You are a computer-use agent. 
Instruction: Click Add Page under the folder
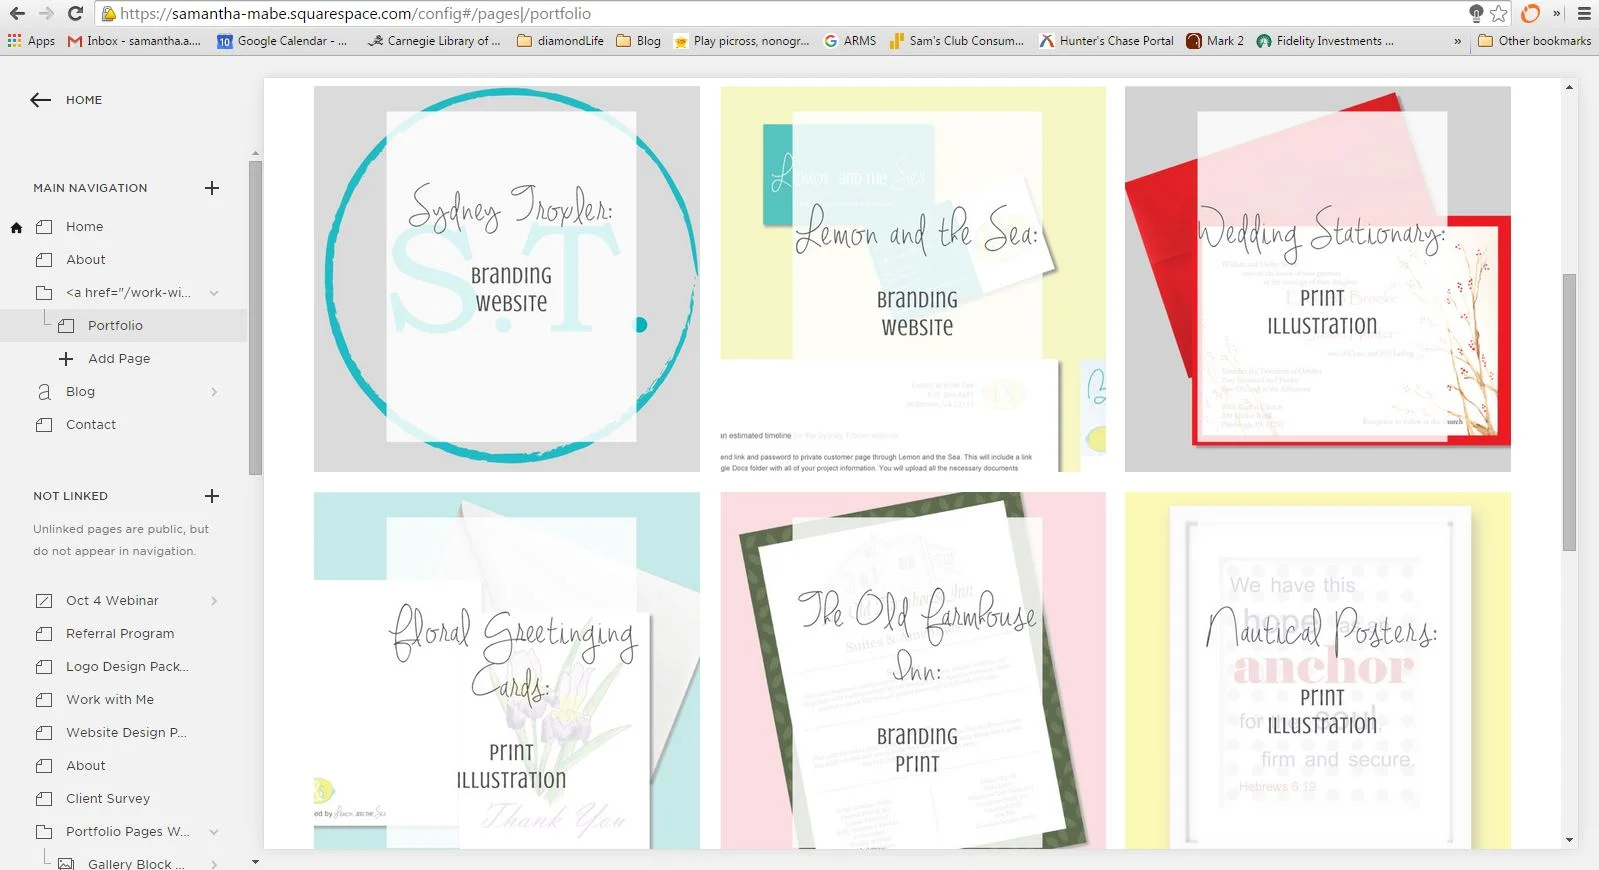(118, 359)
